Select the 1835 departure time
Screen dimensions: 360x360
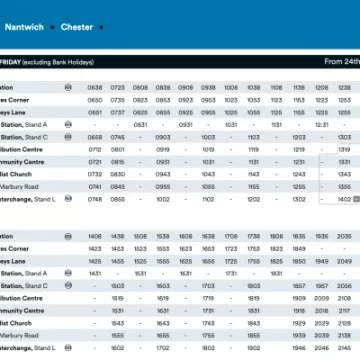[299, 236]
